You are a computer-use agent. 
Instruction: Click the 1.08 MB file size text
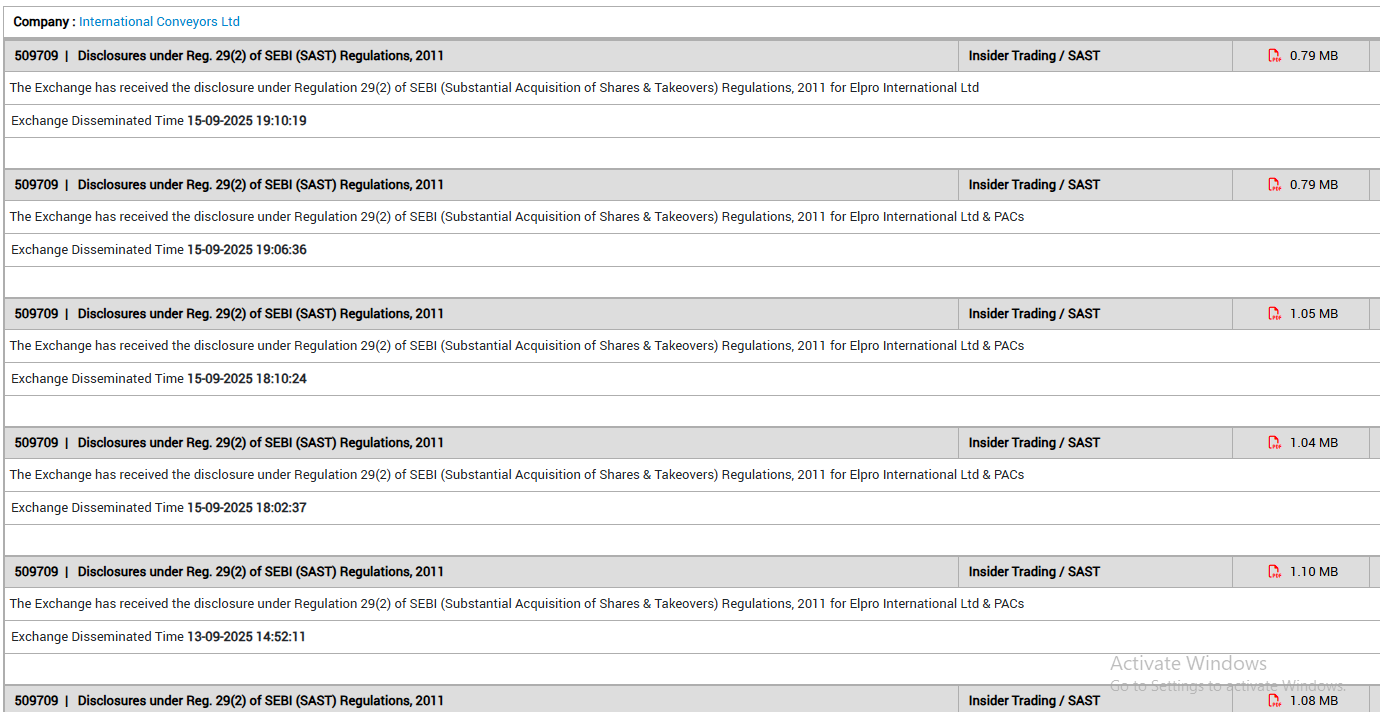point(1313,701)
